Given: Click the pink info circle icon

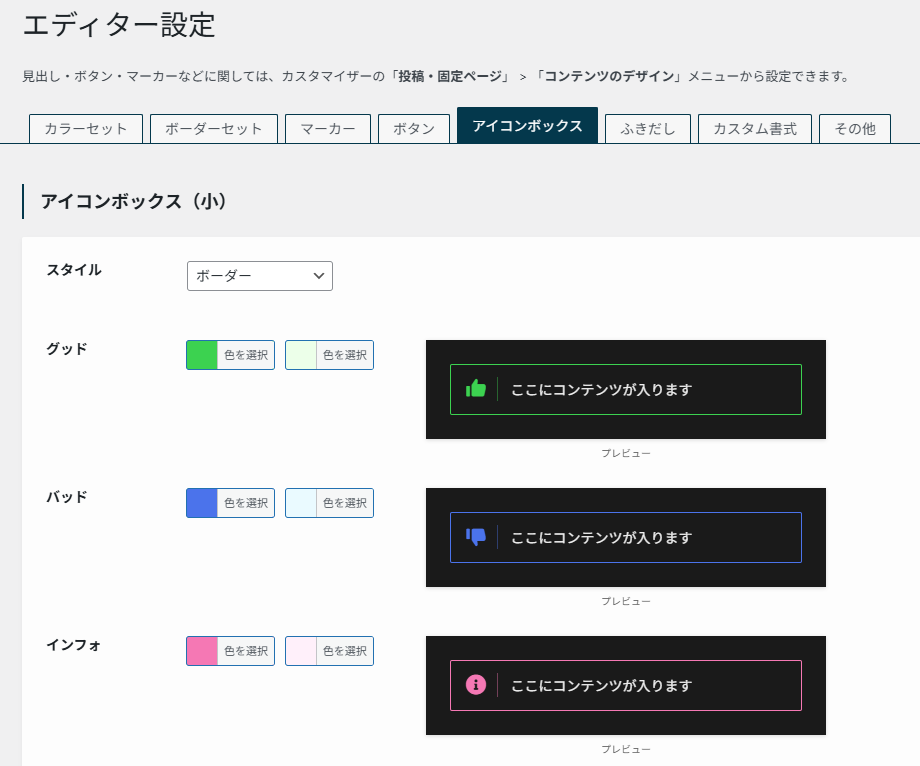Looking at the screenshot, I should (x=476, y=685).
